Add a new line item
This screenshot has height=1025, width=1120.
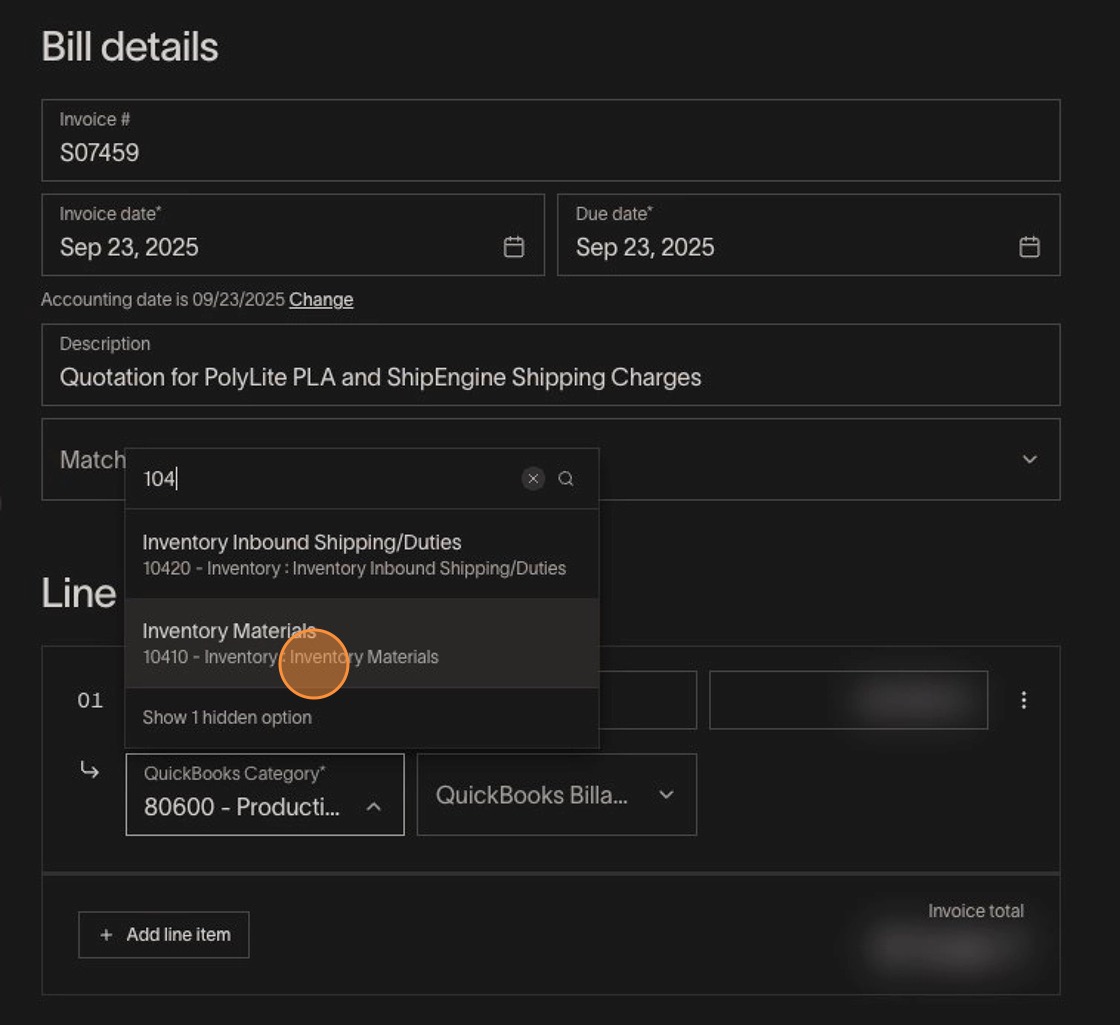164,935
